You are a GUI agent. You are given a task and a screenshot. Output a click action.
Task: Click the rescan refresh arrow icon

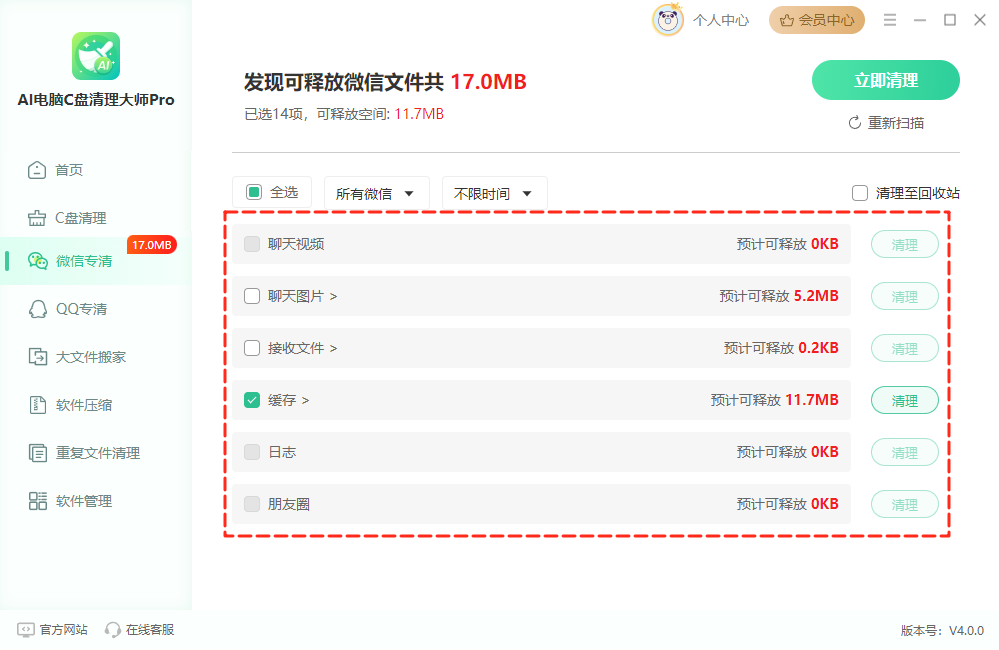[x=854, y=122]
